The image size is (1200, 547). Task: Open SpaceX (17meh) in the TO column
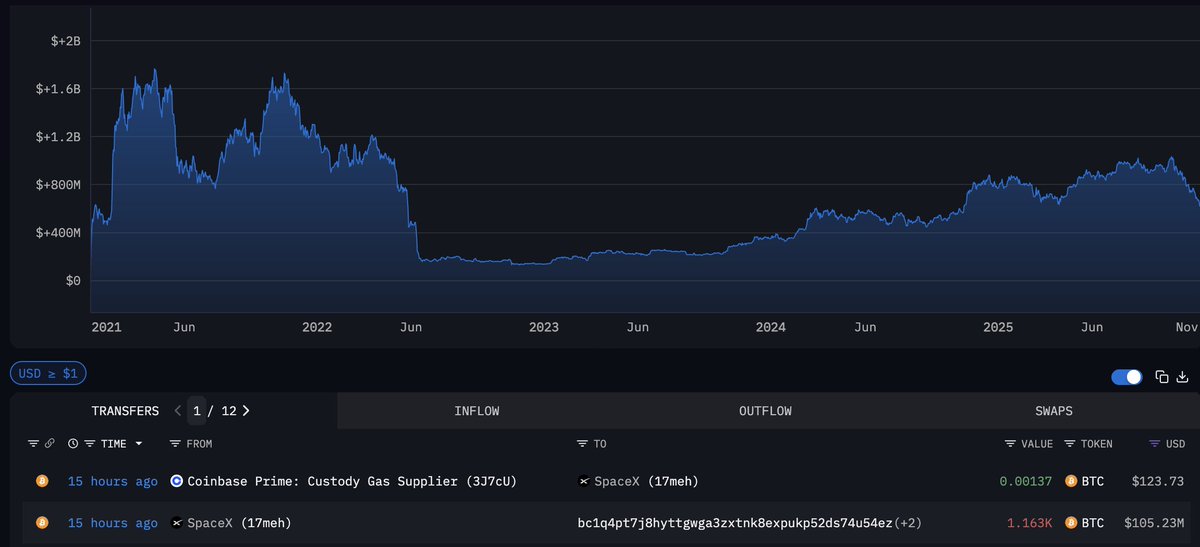click(x=646, y=481)
